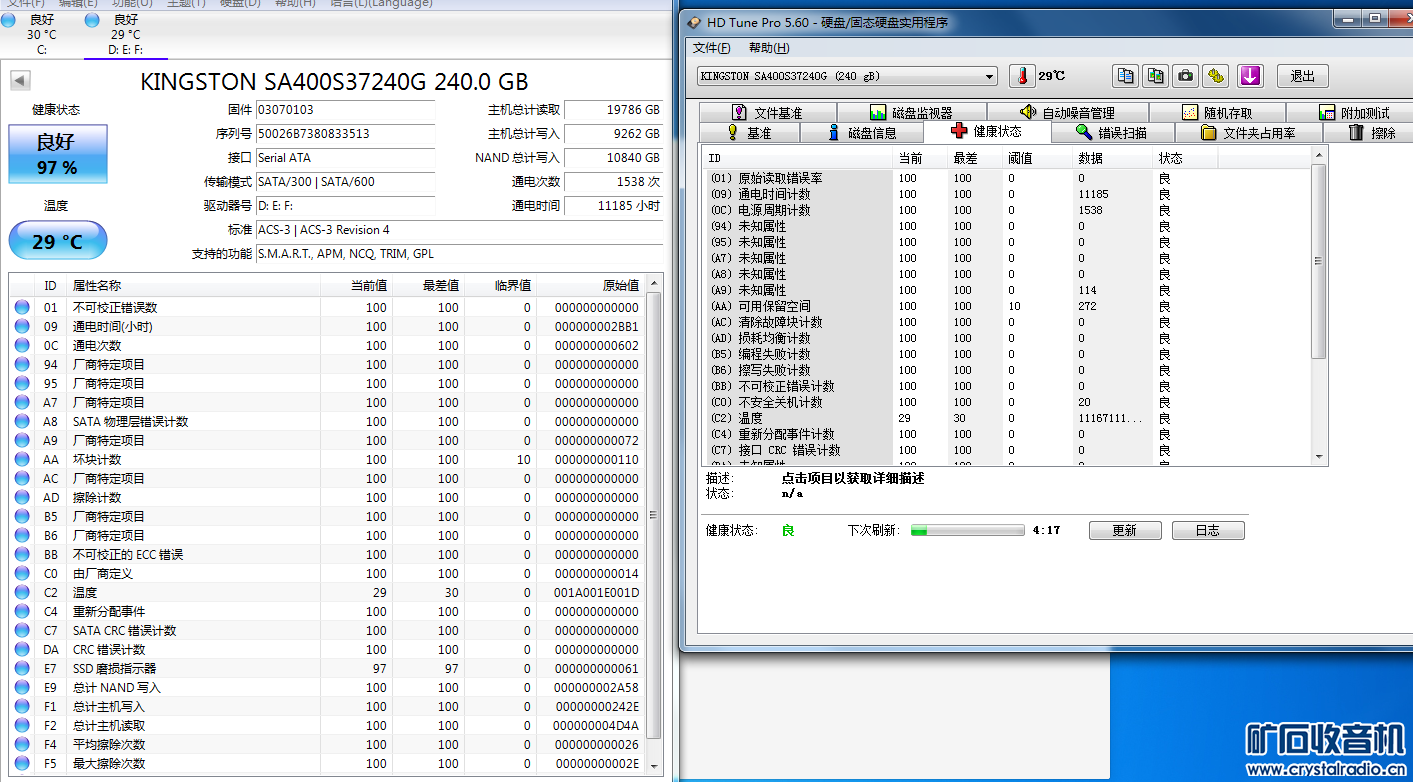Select the (09) 通电时间计数 row in HD Tune
Viewport: 1413px width, 782px height.
tap(1005, 194)
